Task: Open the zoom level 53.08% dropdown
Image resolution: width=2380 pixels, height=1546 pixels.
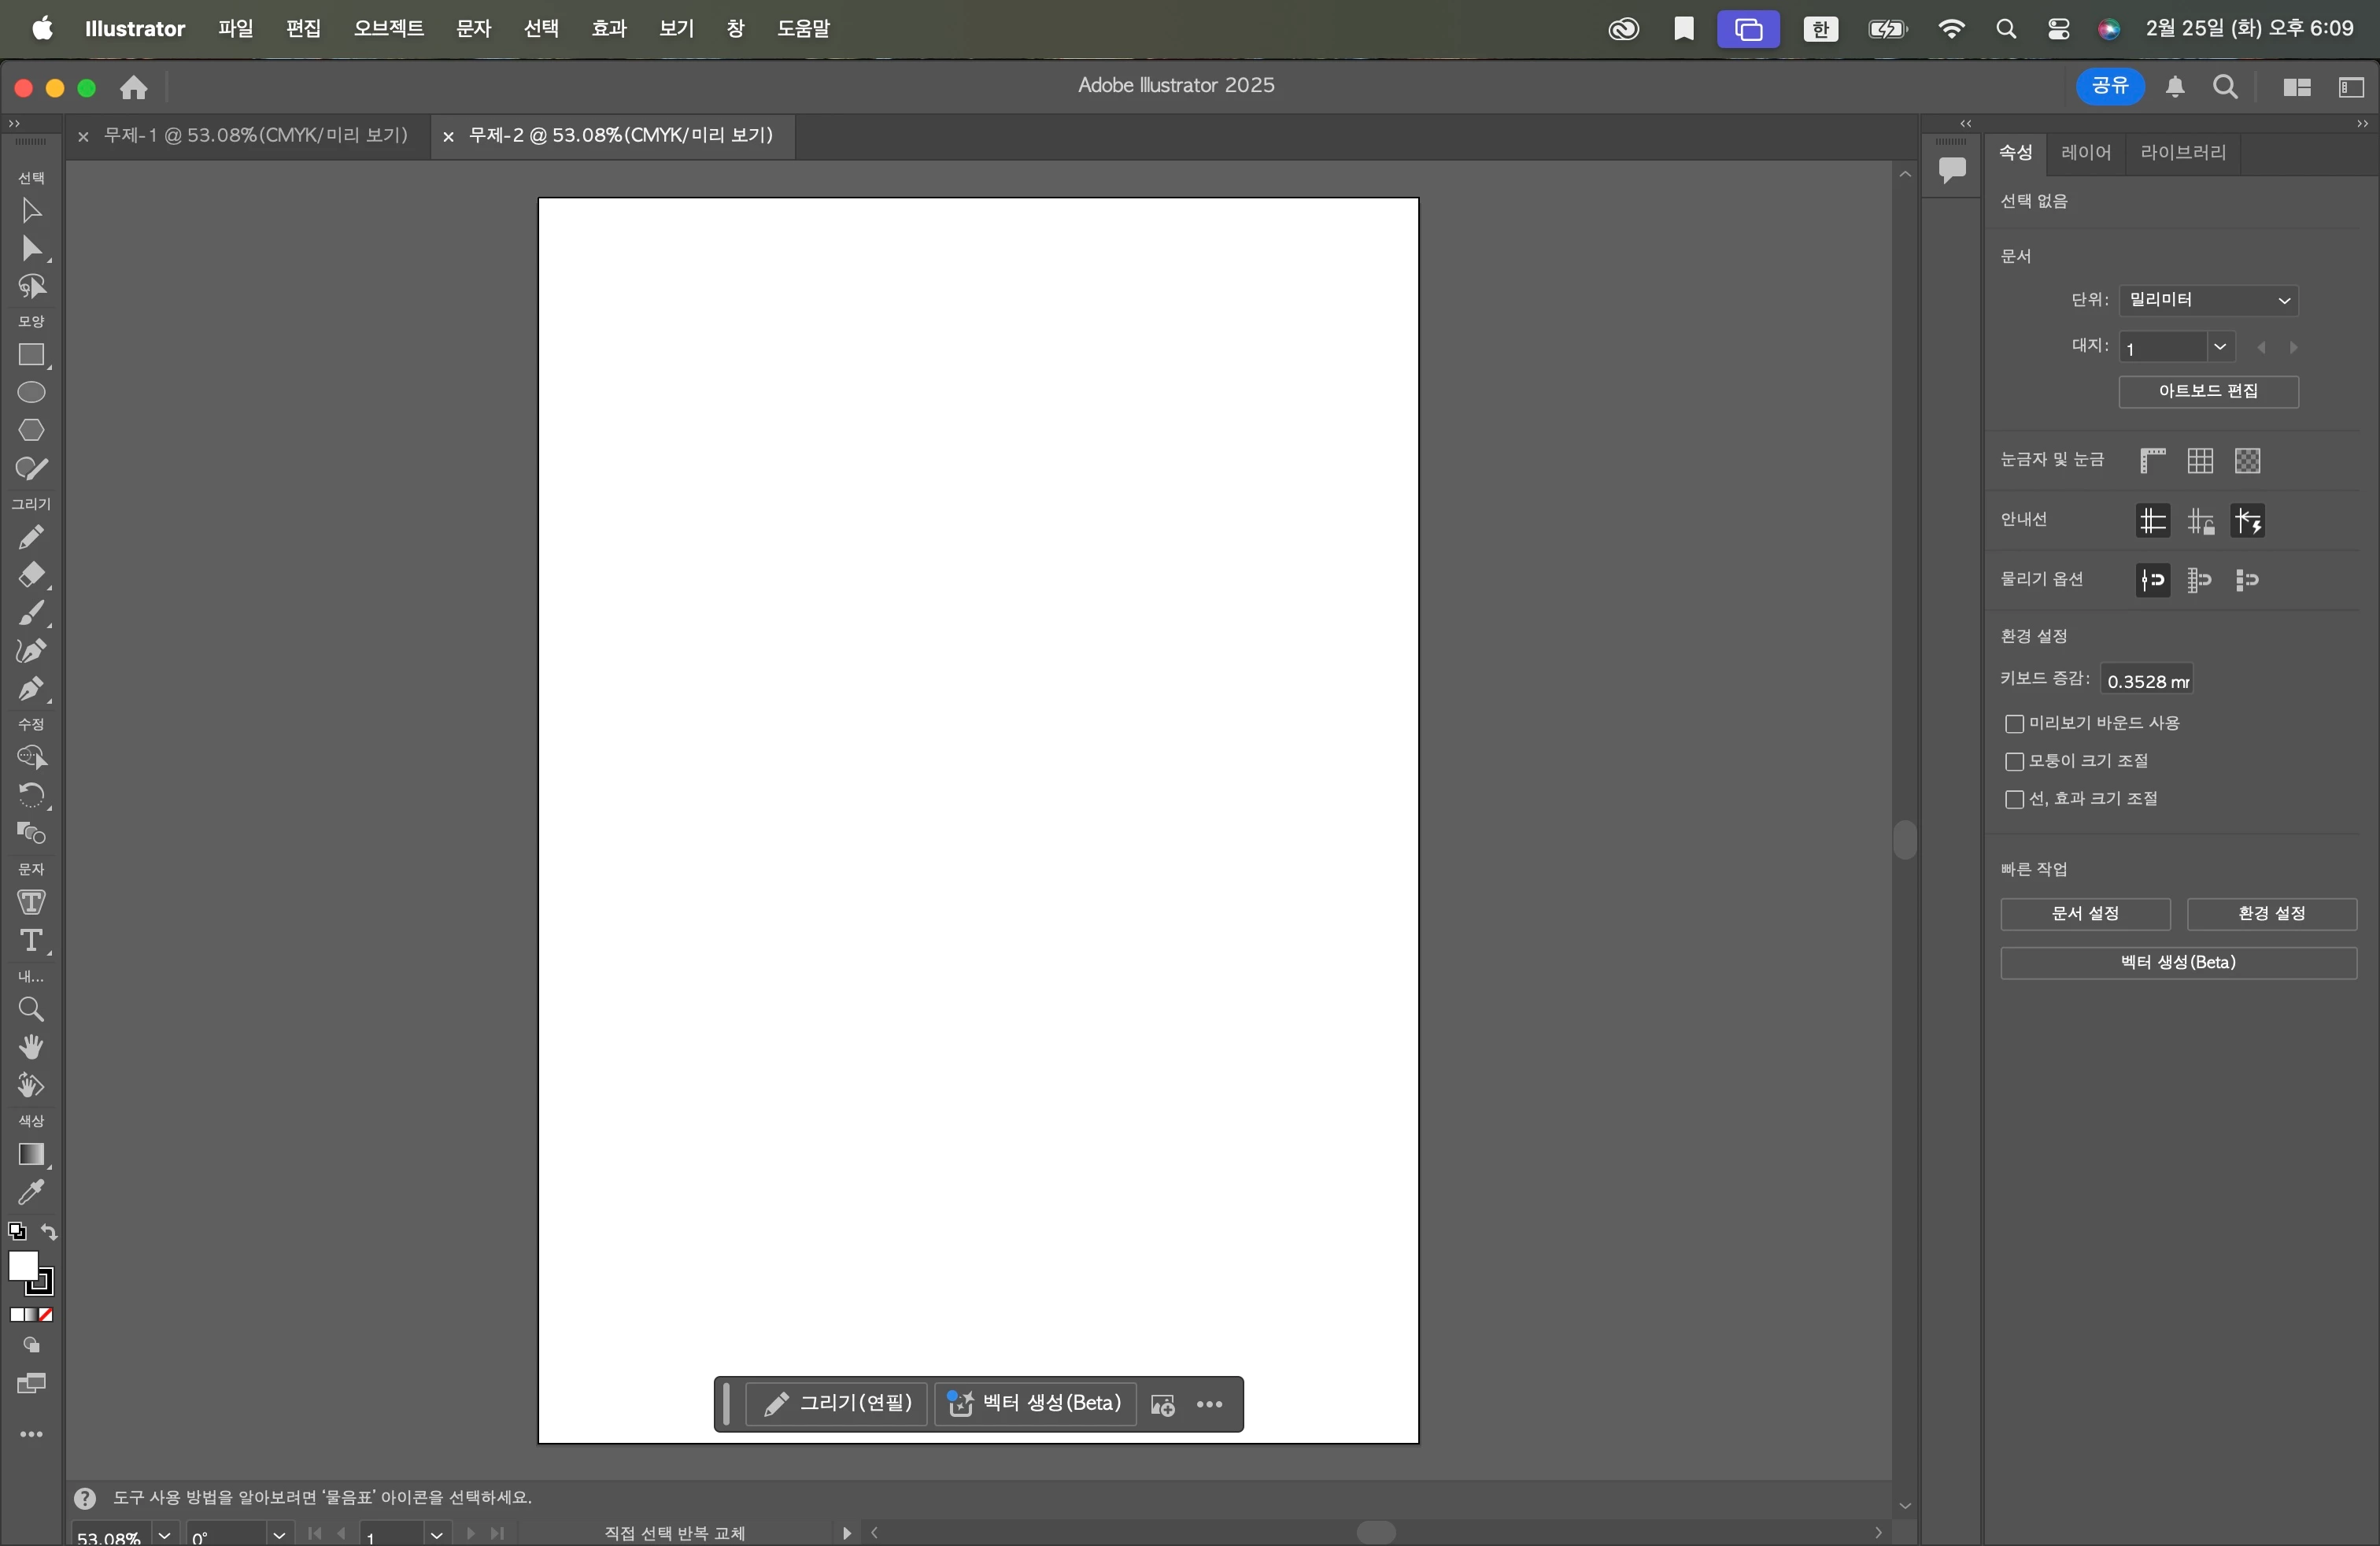Action: pyautogui.click(x=165, y=1534)
